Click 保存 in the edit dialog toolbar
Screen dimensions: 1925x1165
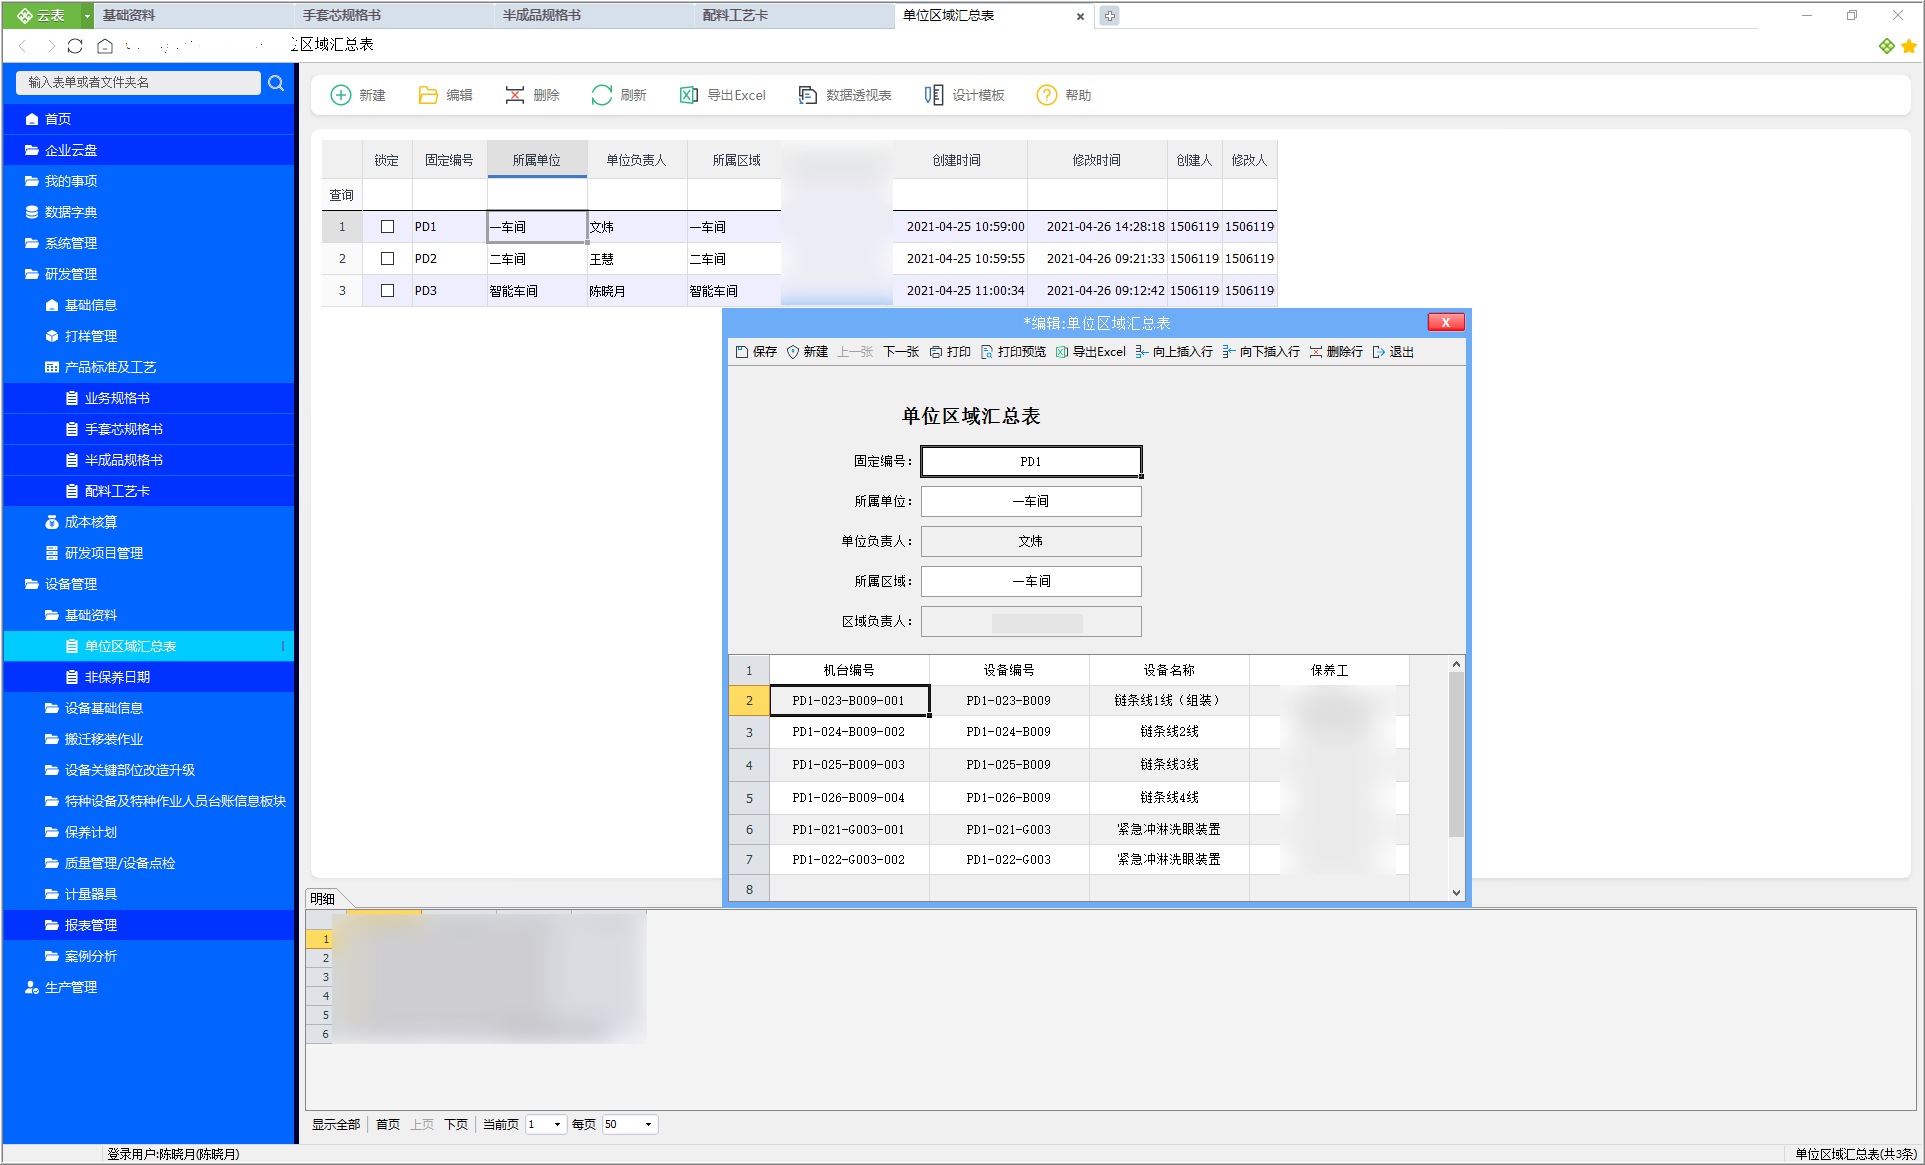(756, 352)
